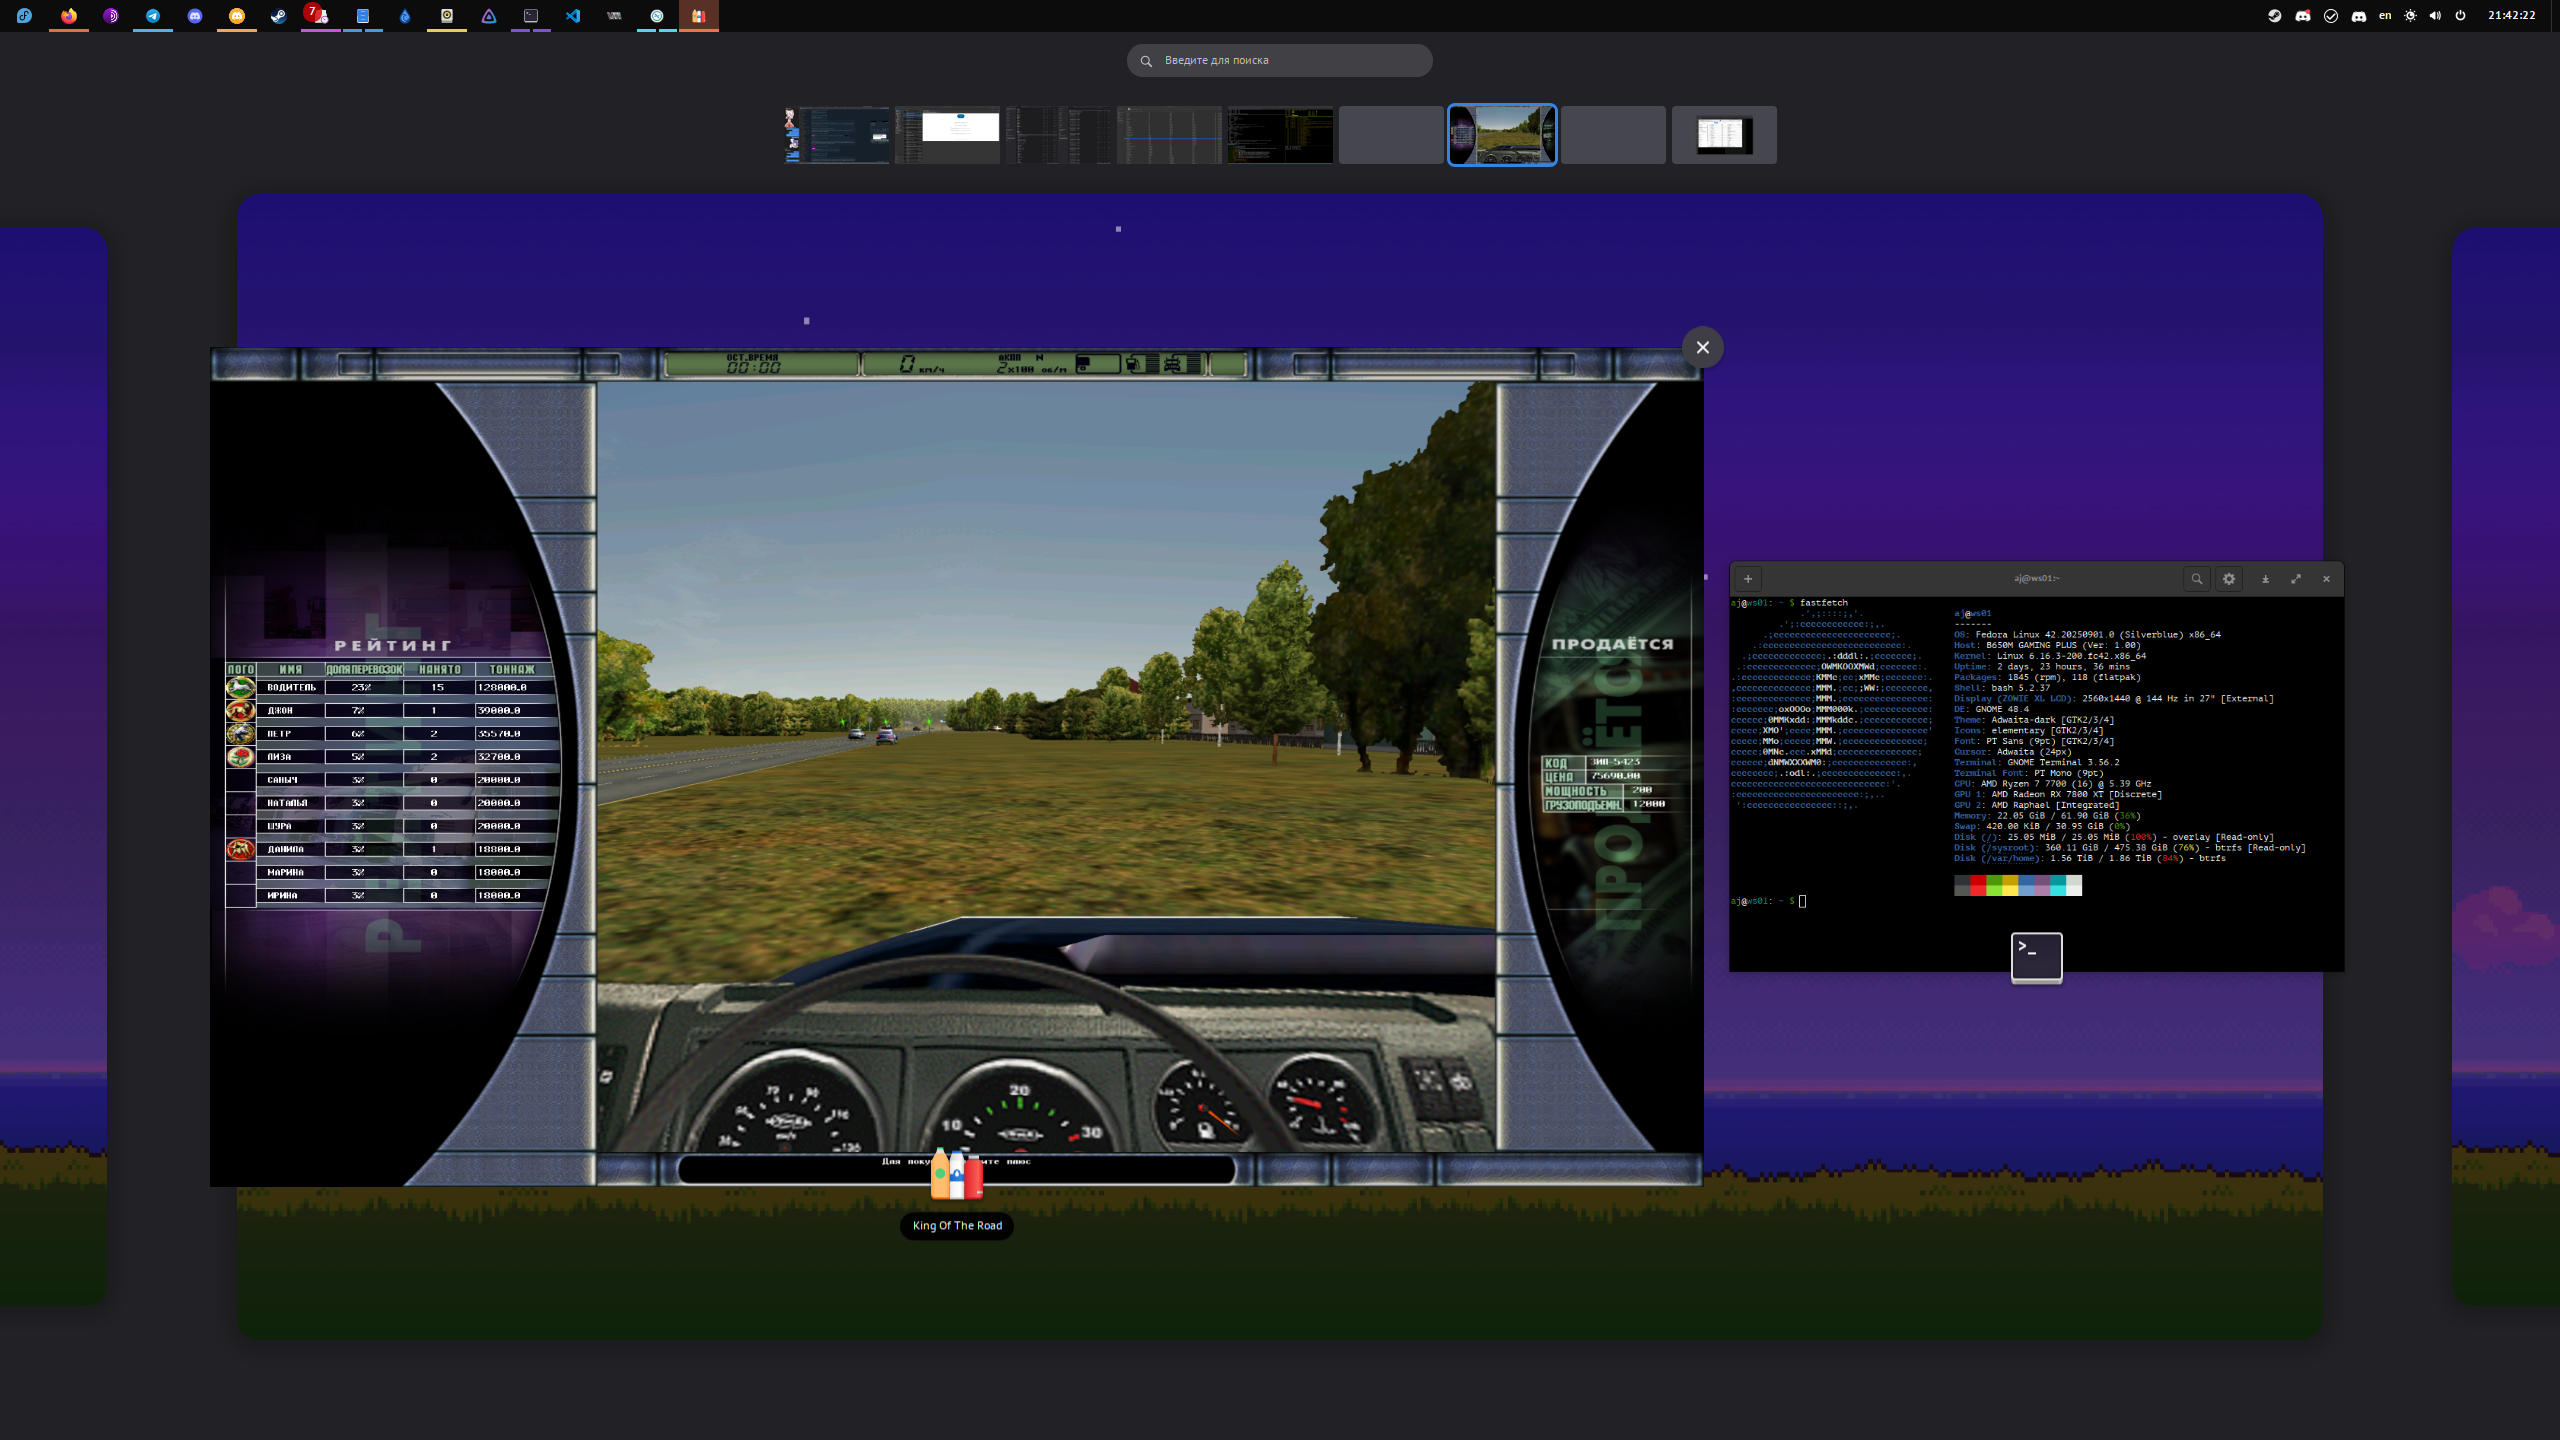Open the dash app with red 7 badge
2560x1440 pixels.
click(x=319, y=15)
